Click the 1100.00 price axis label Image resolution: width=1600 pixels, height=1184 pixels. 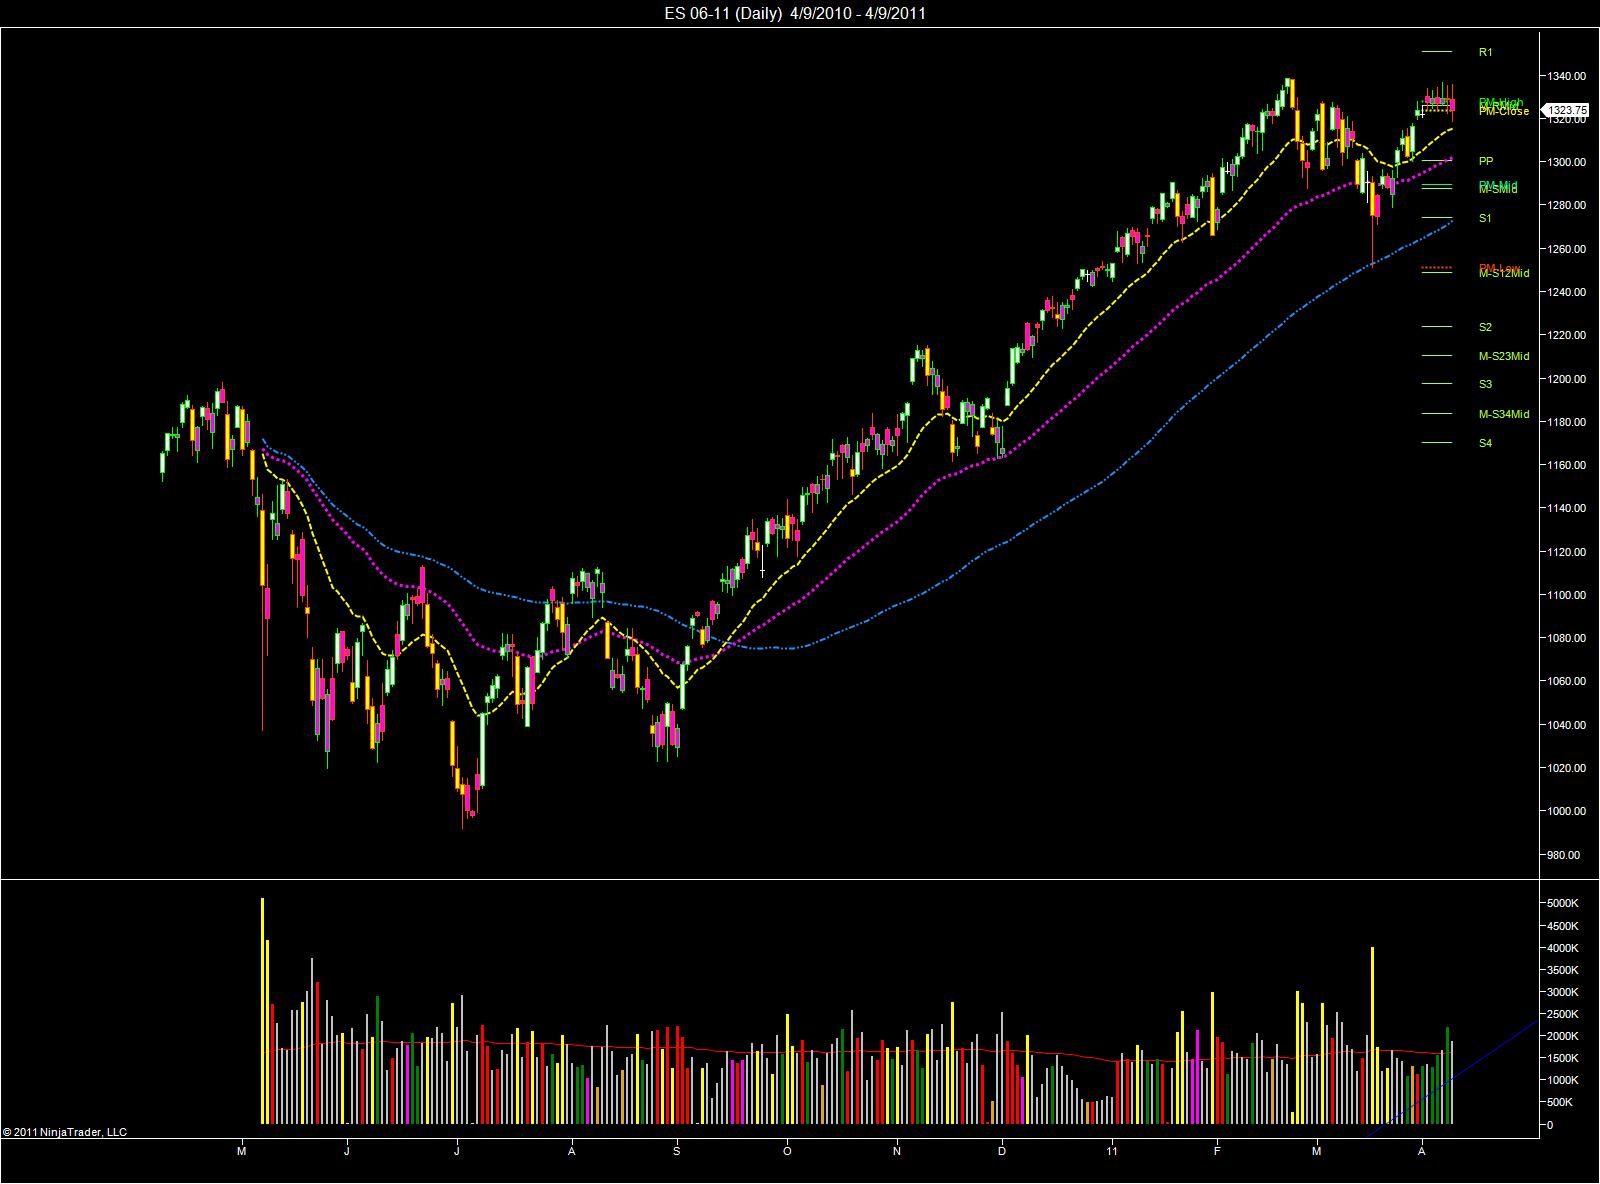[1566, 595]
